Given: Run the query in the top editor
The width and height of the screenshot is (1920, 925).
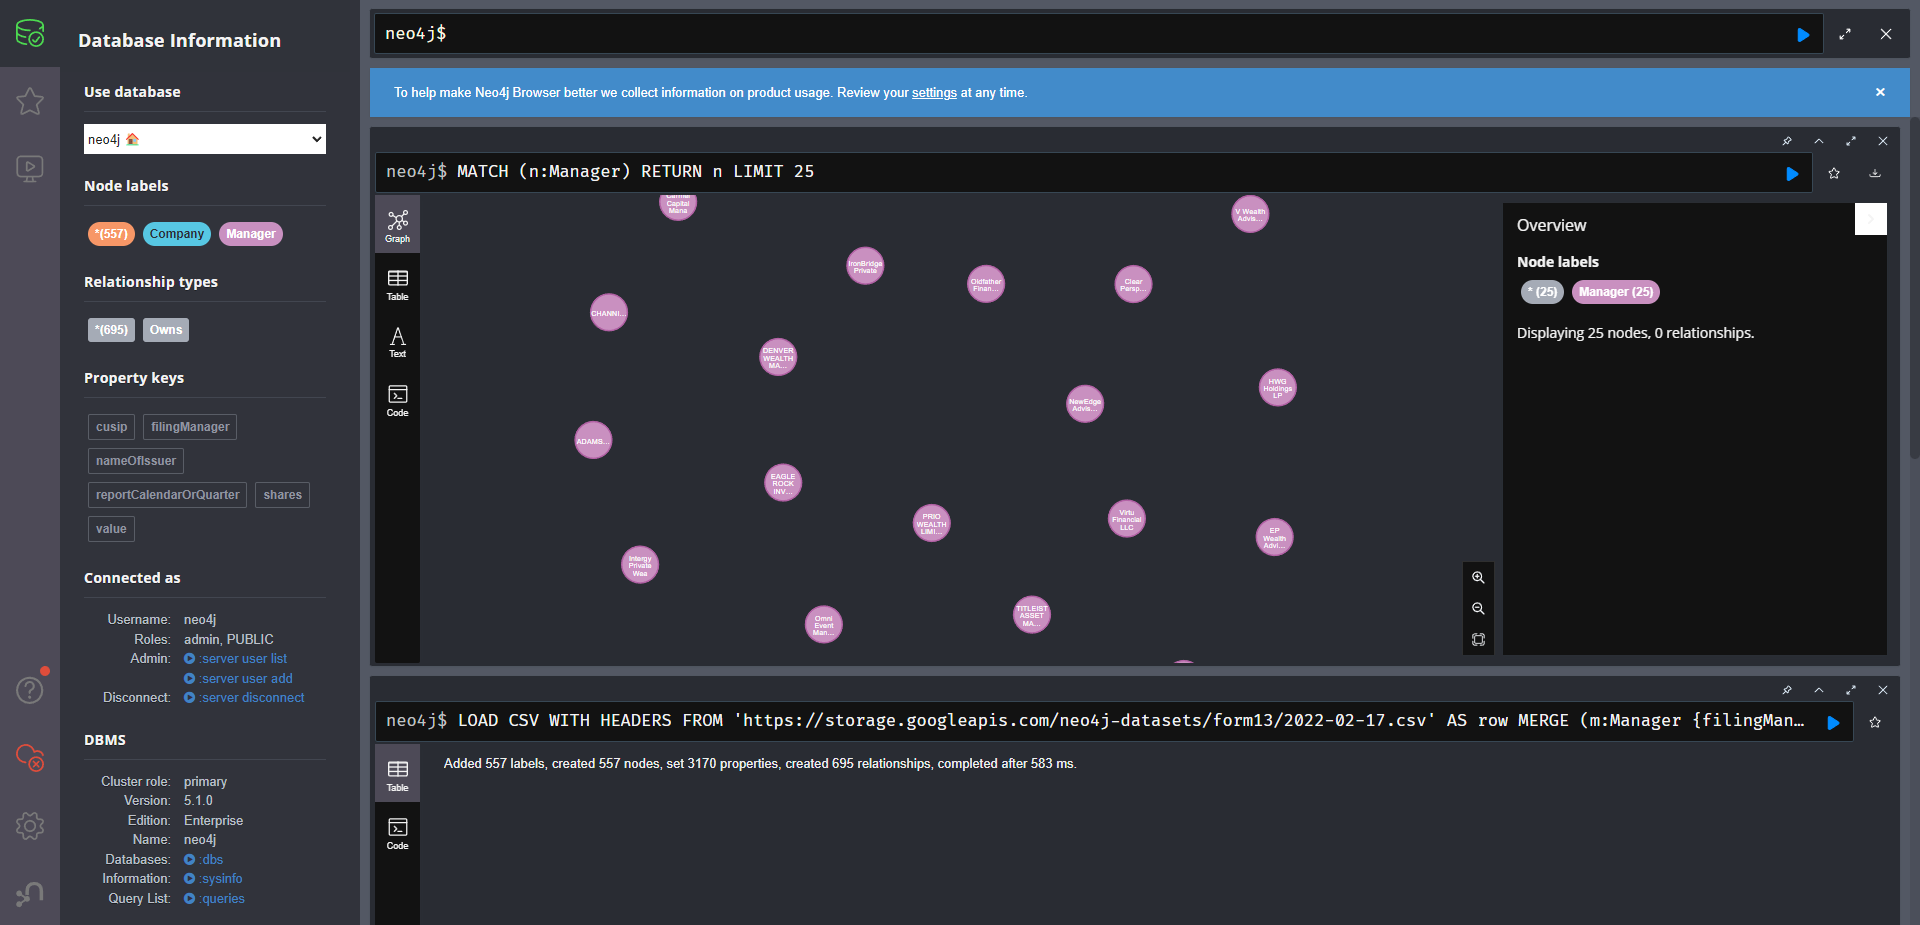Looking at the screenshot, I should [x=1803, y=34].
